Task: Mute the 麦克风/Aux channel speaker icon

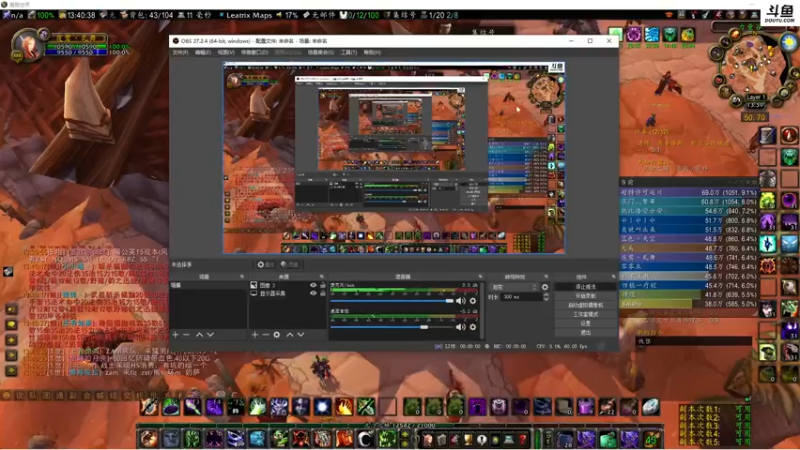Action: point(460,301)
